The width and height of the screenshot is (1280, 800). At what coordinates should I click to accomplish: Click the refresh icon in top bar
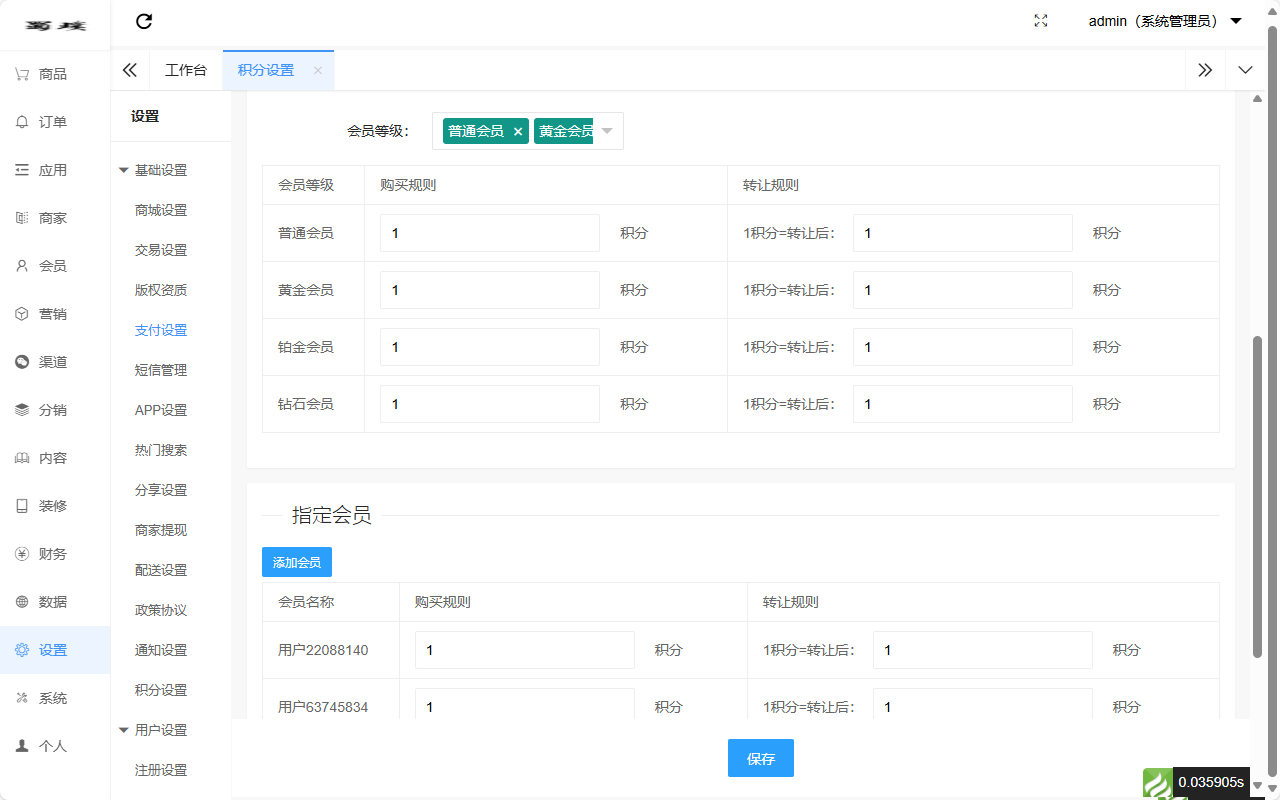tap(144, 21)
